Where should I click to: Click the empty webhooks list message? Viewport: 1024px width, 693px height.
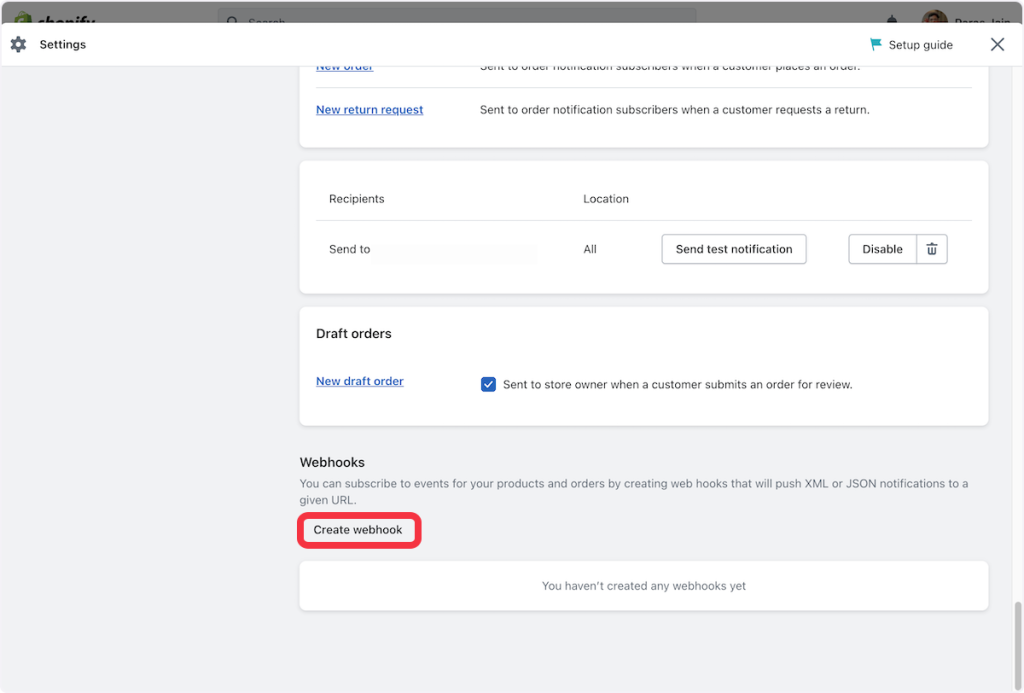pos(643,586)
